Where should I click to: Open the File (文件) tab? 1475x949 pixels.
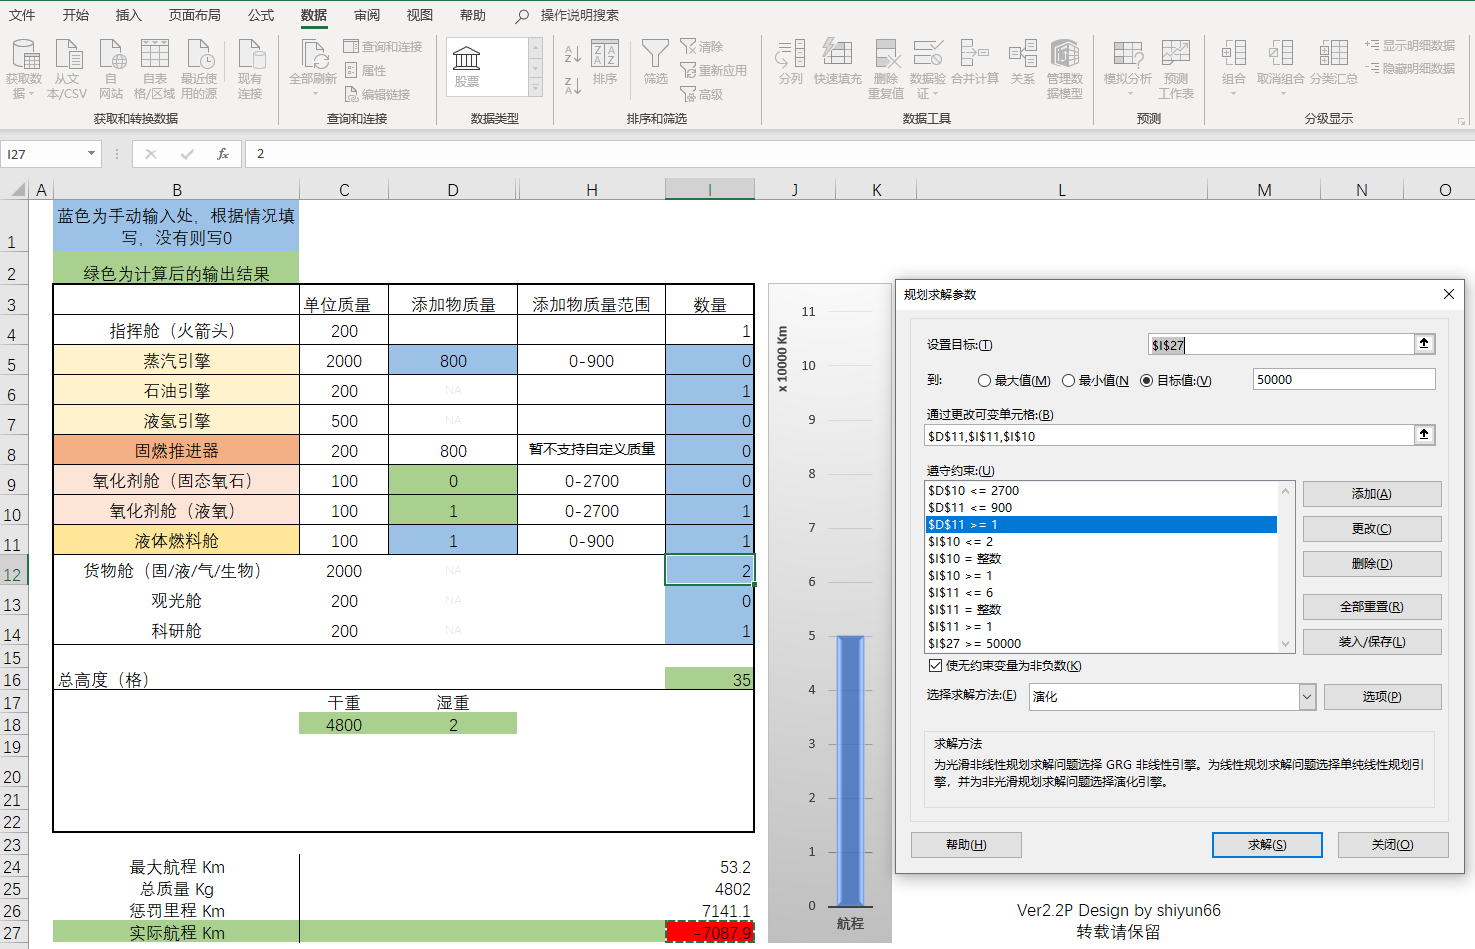[x=22, y=15]
